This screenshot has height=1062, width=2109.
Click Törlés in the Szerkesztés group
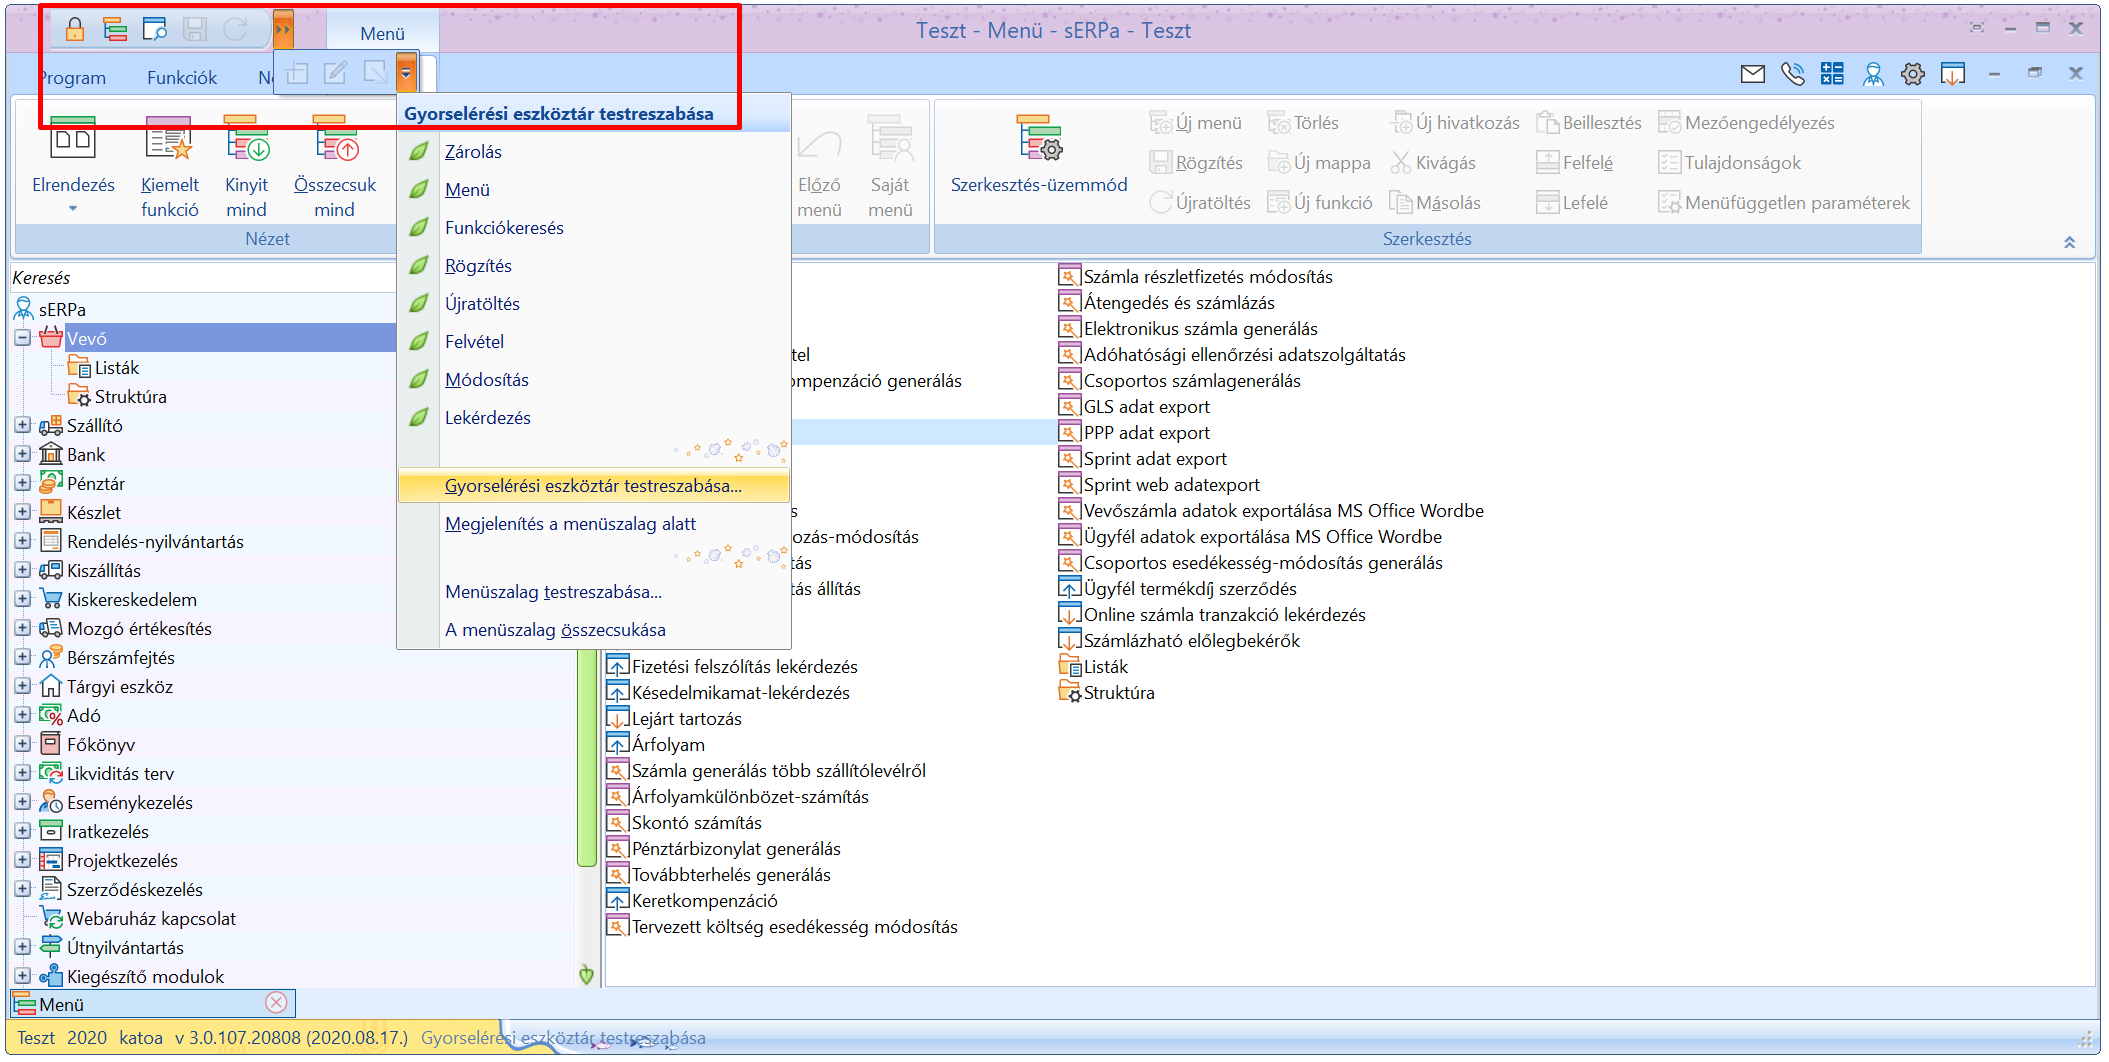1303,123
